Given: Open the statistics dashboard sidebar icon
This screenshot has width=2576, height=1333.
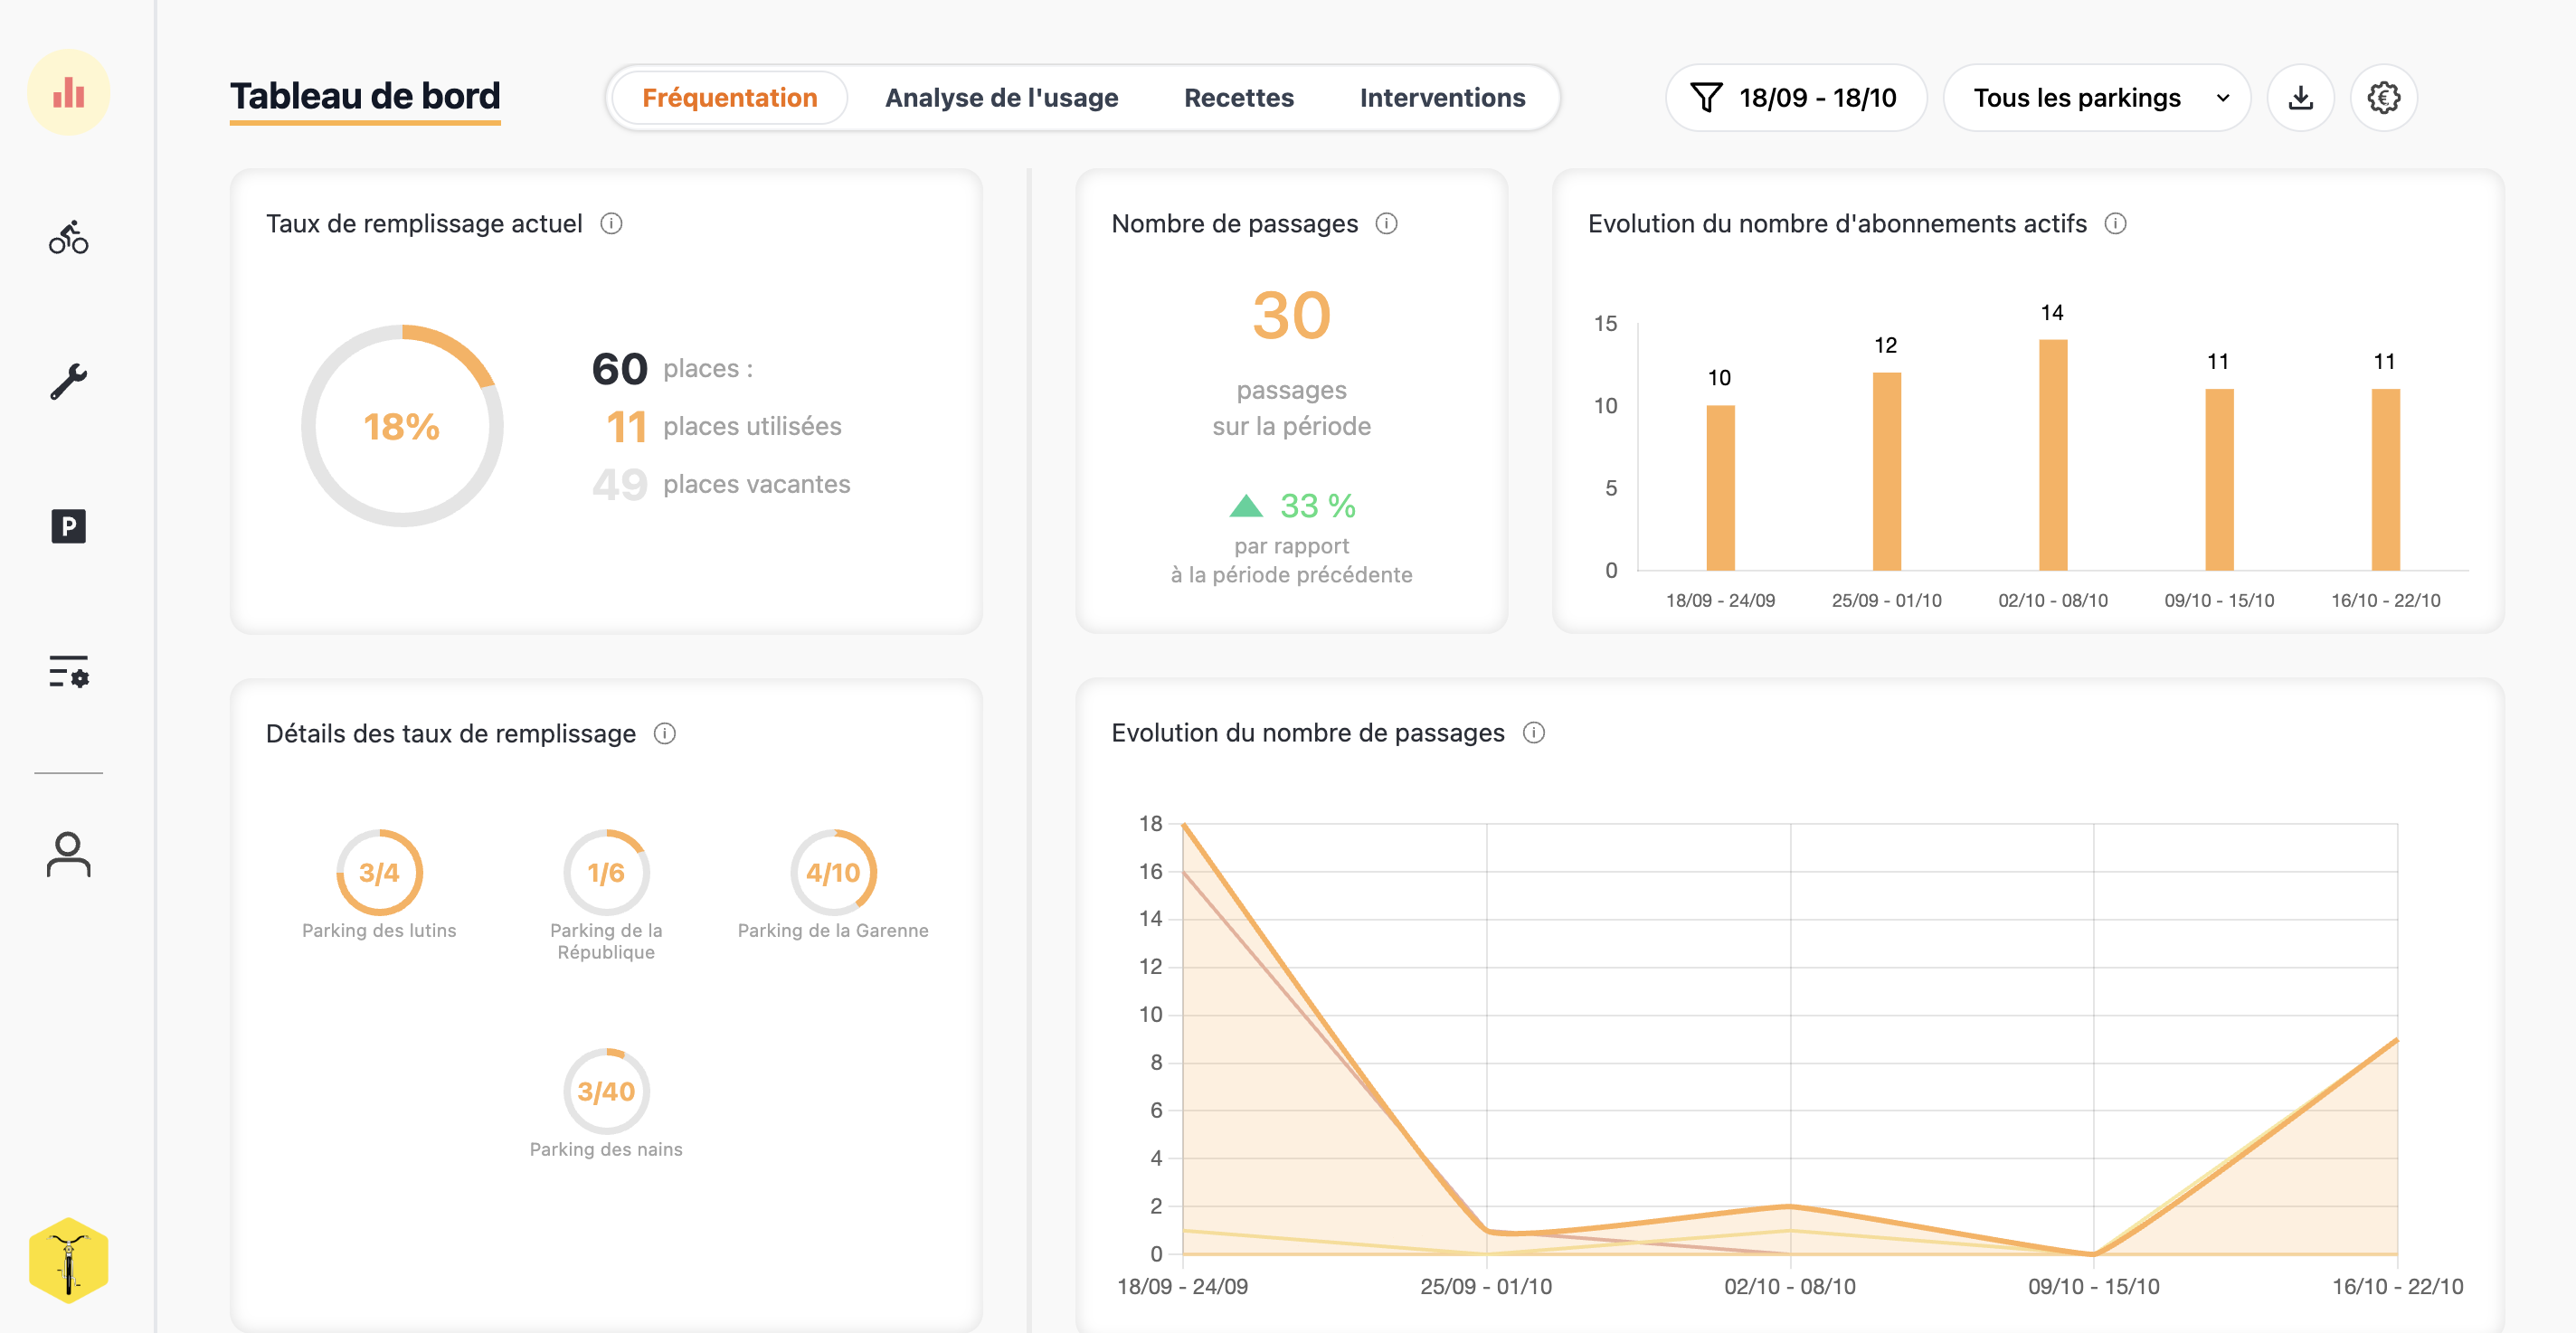Looking at the screenshot, I should 68,93.
